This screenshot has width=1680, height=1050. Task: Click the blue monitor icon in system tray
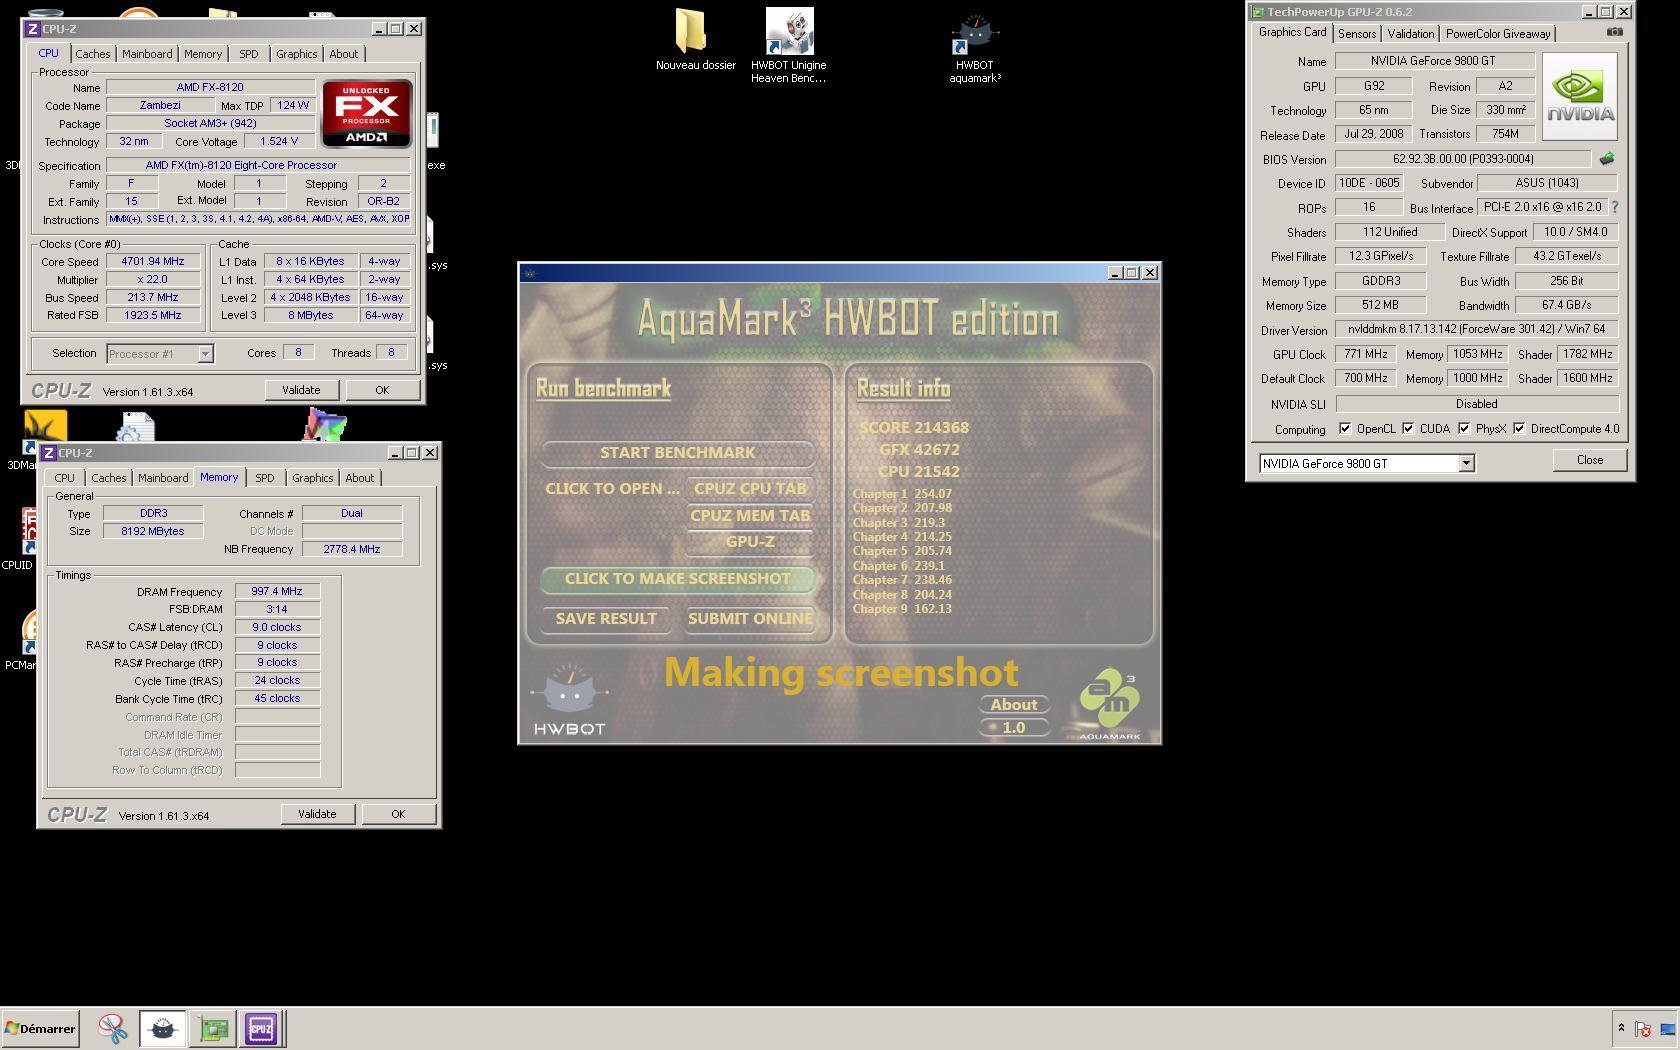(1668, 1028)
